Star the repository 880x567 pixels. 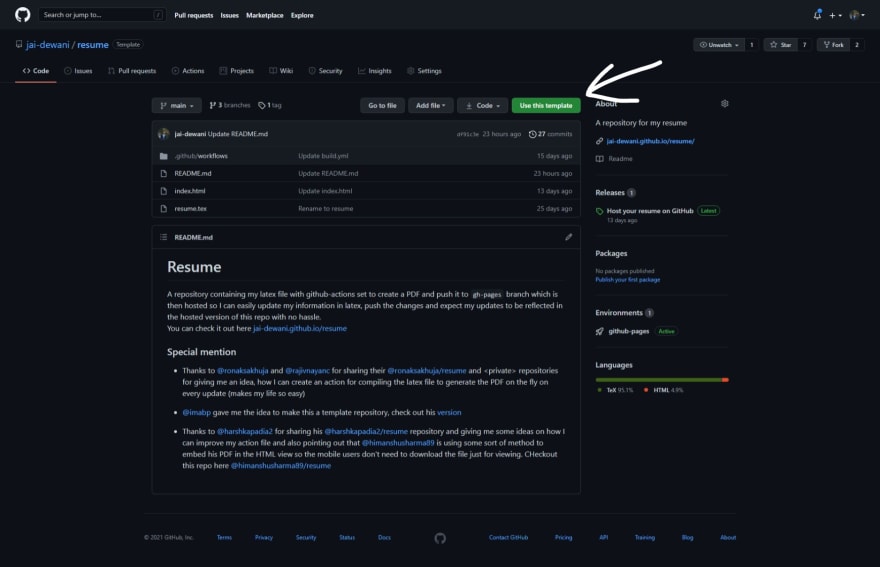point(781,45)
